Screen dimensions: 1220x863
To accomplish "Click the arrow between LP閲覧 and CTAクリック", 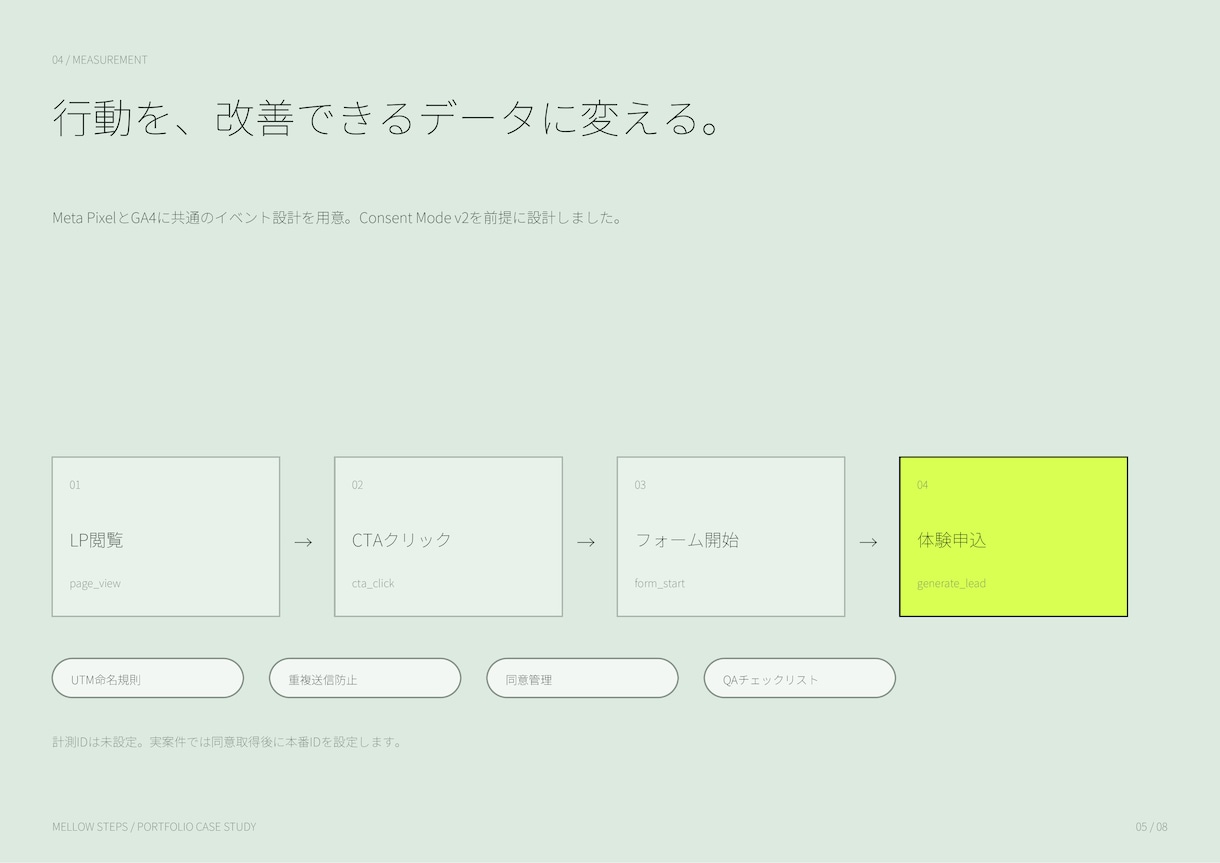I will (x=303, y=542).
